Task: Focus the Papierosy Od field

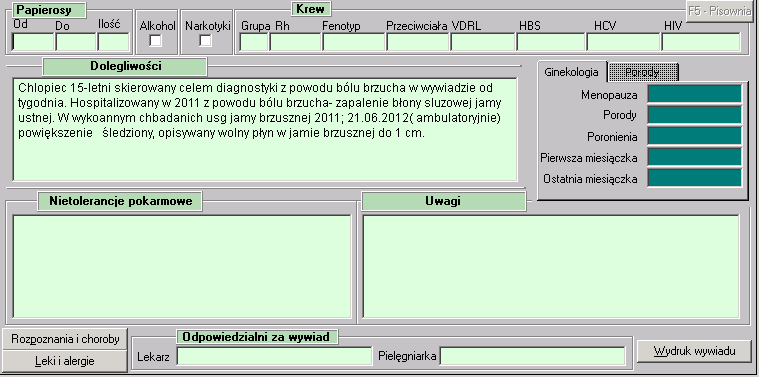Action: tap(33, 42)
